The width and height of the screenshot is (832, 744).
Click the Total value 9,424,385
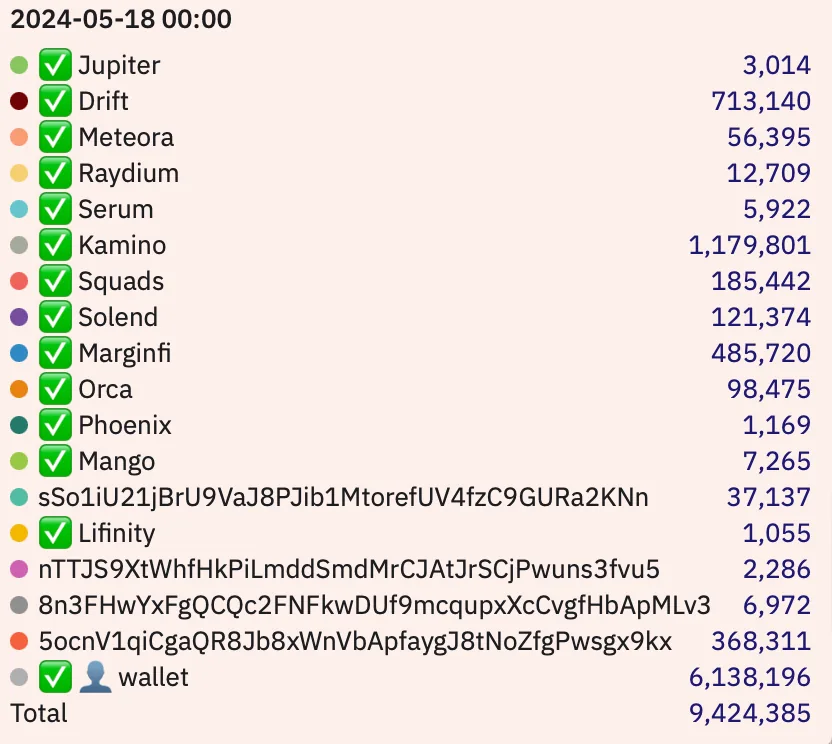coord(750,713)
